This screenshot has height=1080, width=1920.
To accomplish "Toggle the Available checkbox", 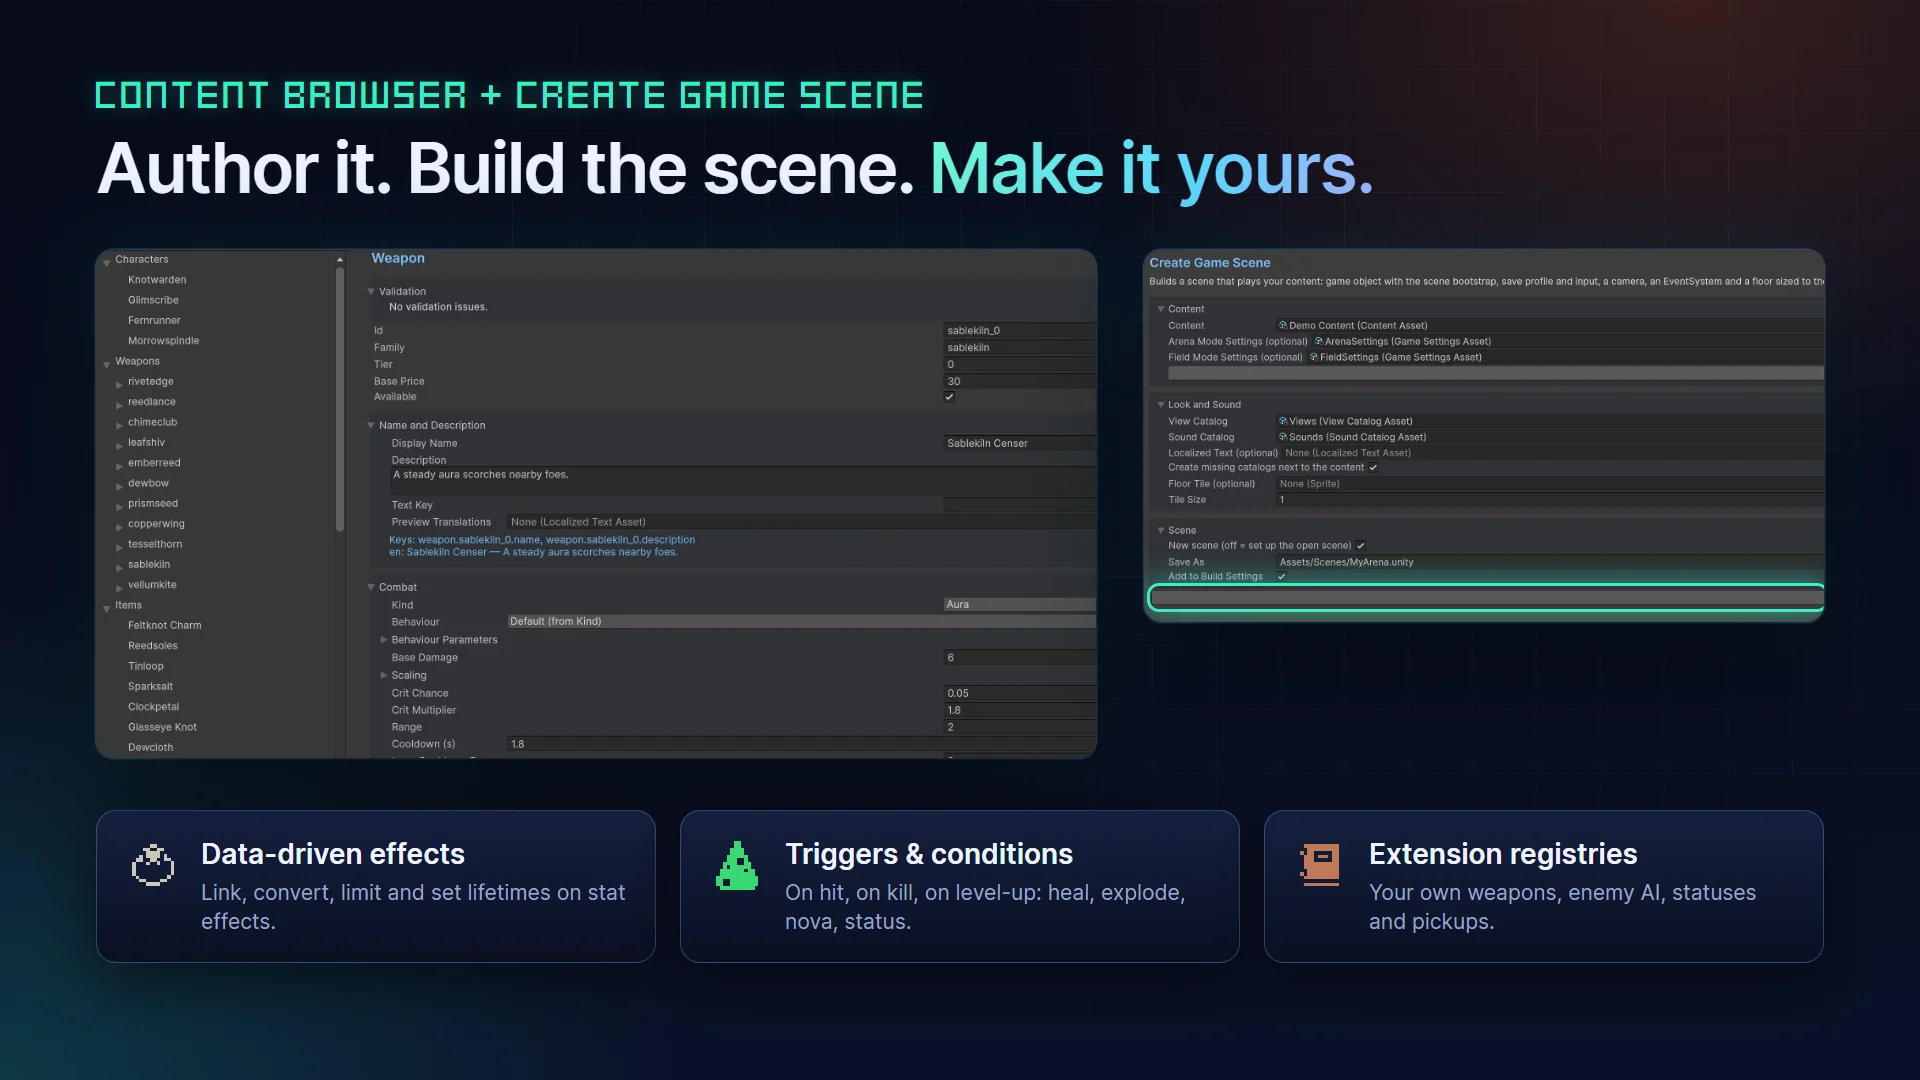I will [x=950, y=397].
